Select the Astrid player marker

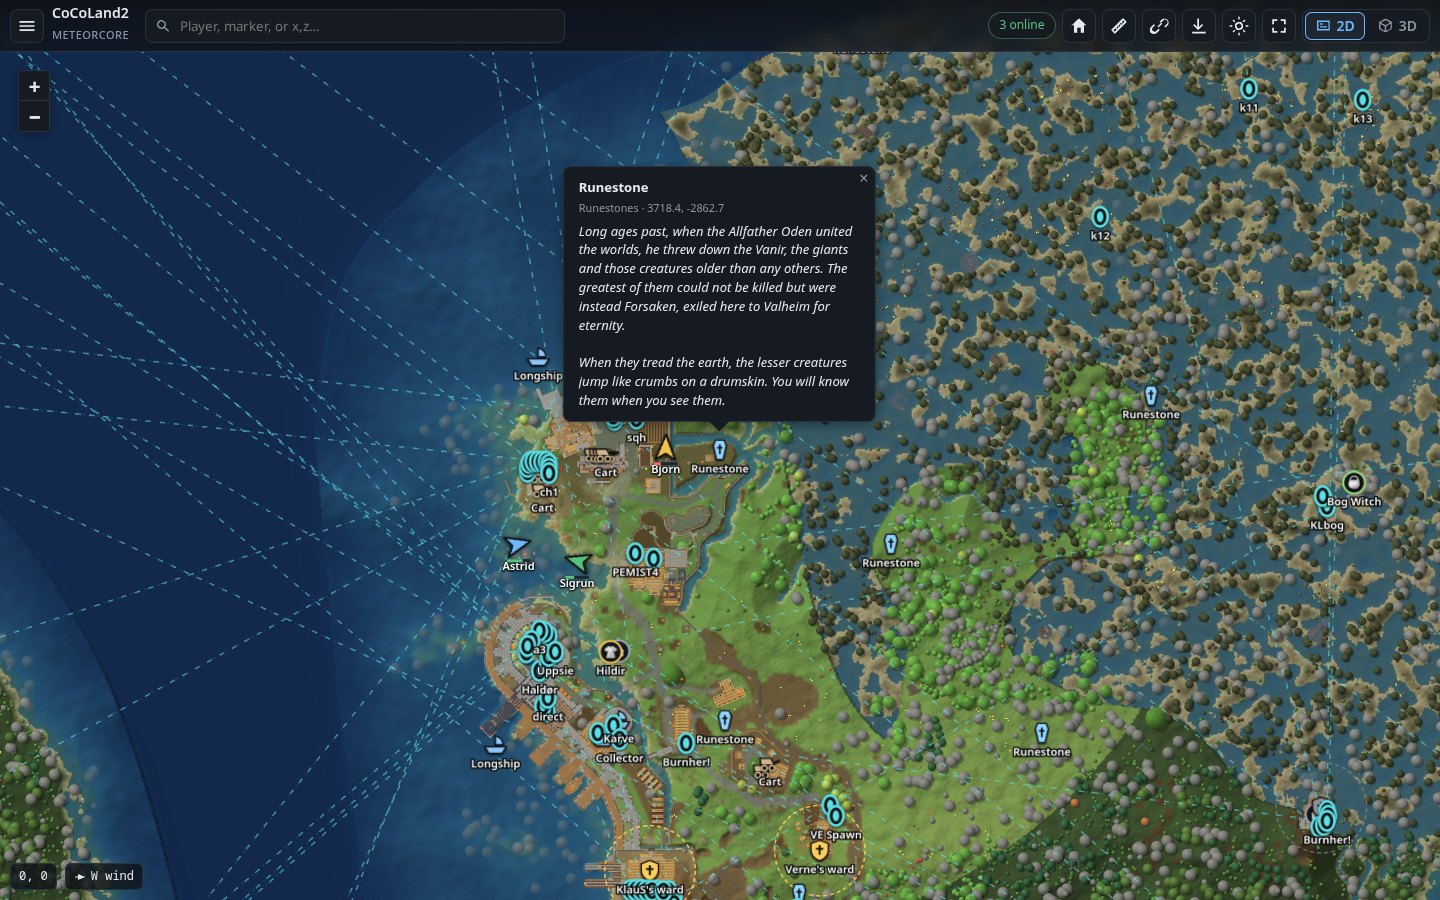(x=516, y=546)
